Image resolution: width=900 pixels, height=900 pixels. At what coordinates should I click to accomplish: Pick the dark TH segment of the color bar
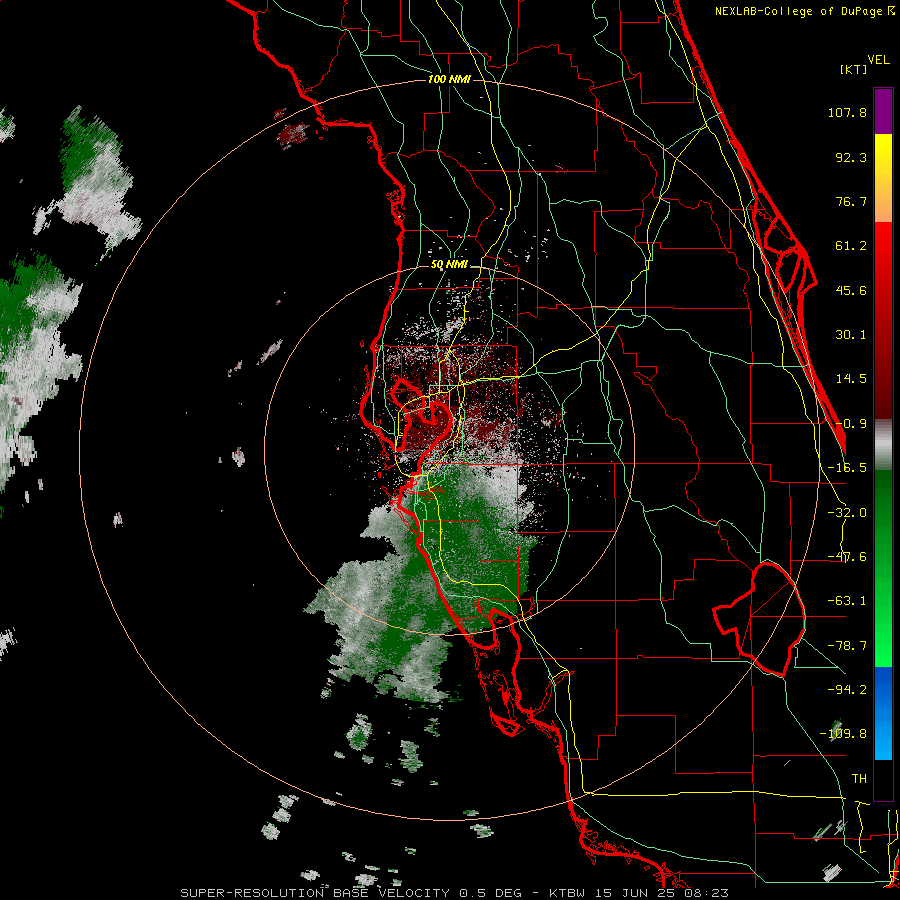click(x=883, y=779)
